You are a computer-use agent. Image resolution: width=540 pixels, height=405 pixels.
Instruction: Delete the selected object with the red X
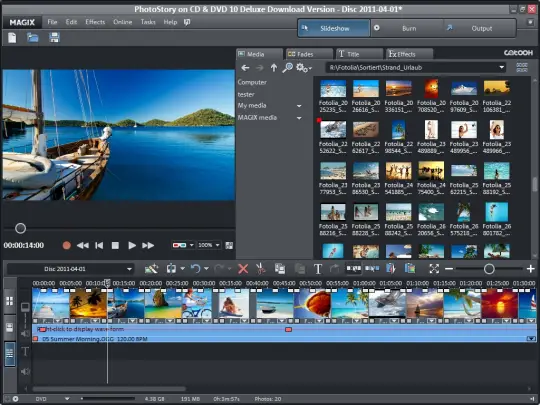[243, 269]
